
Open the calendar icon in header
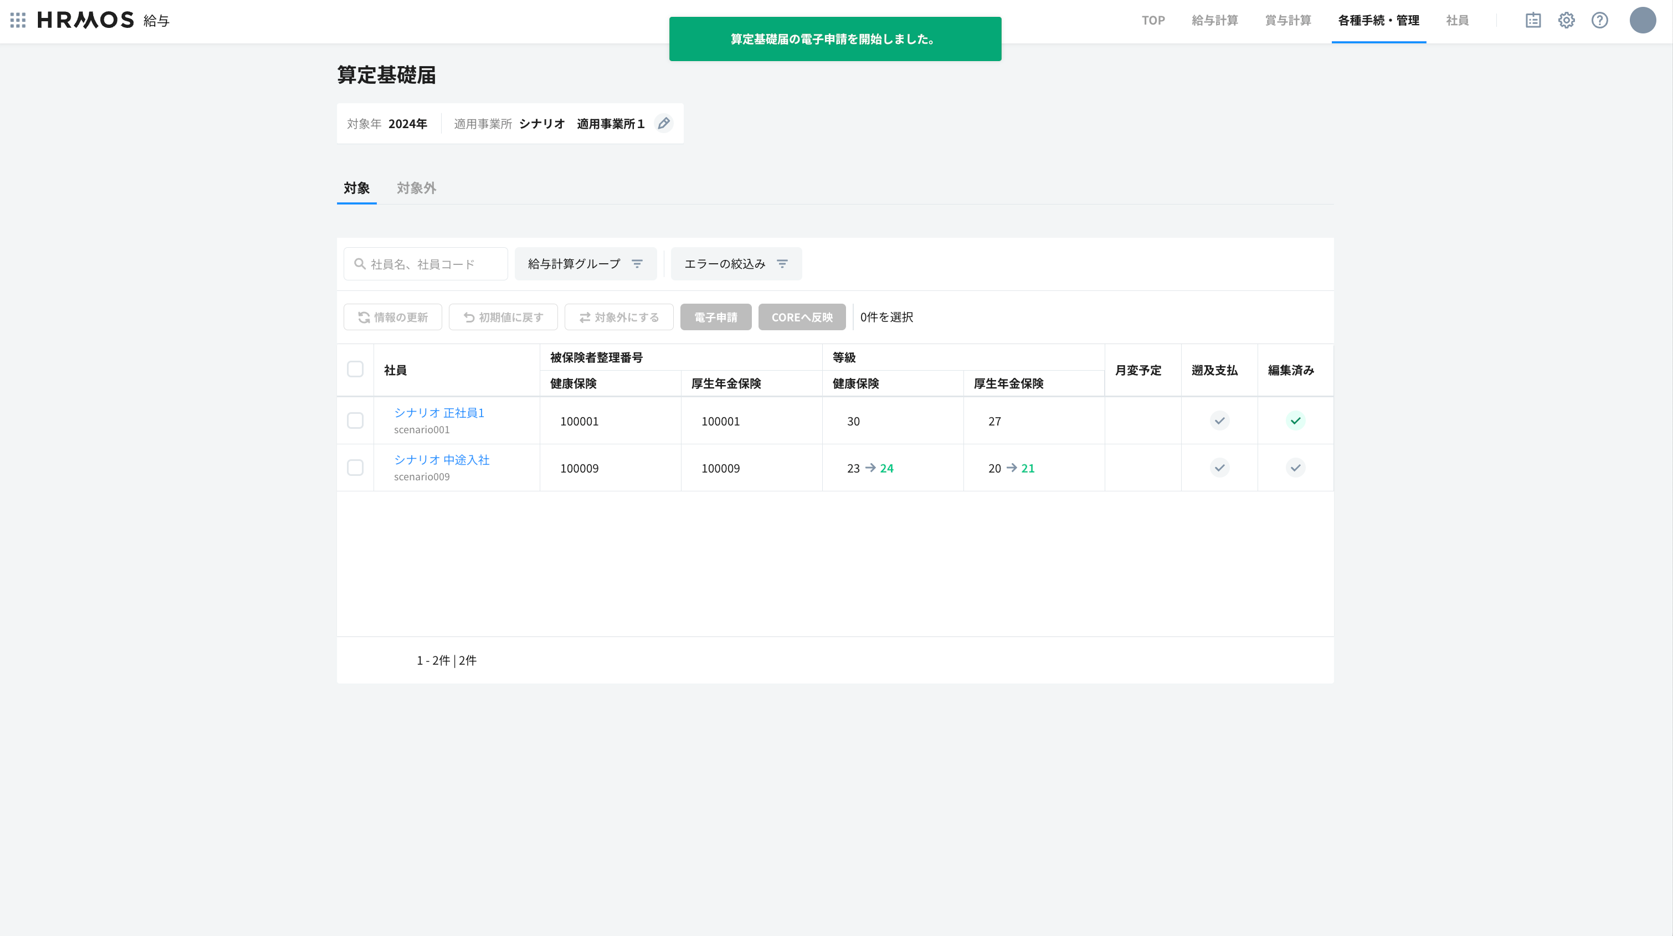pos(1532,20)
